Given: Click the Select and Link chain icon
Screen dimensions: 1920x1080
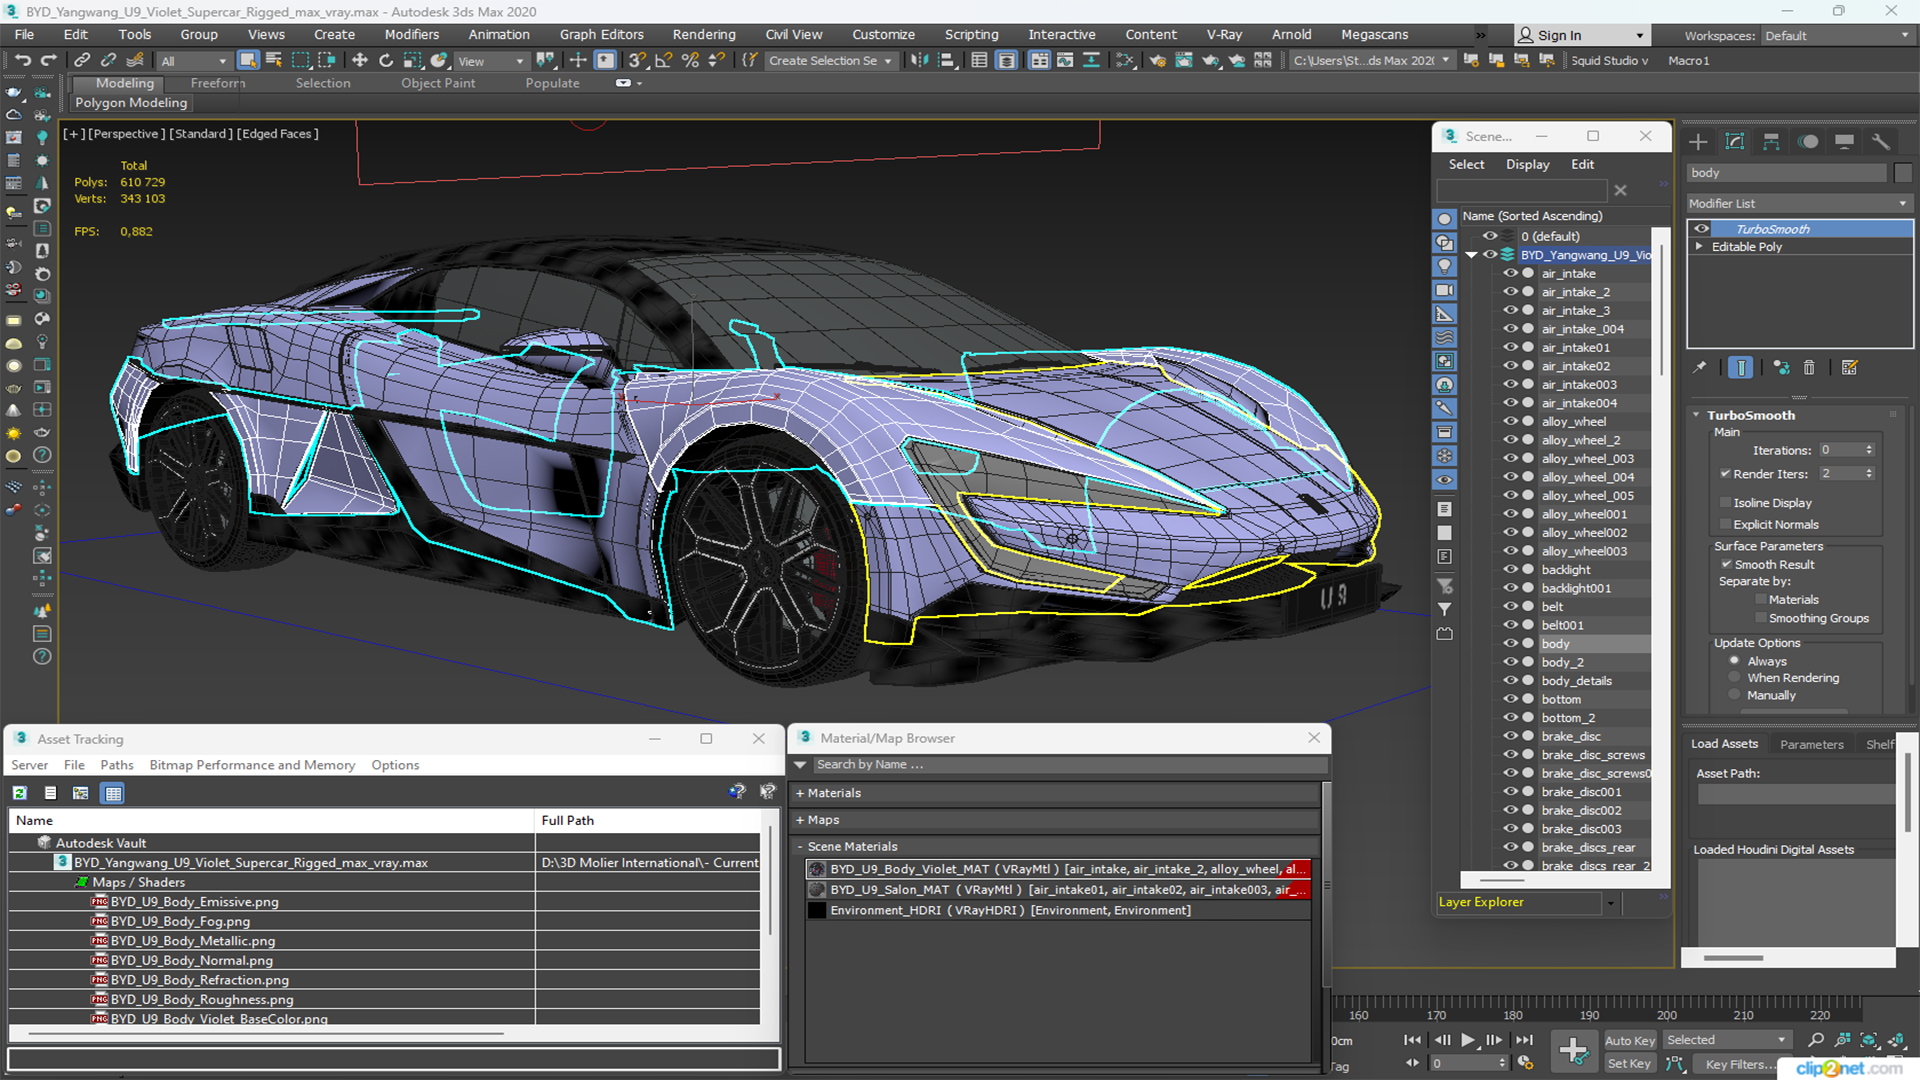Looking at the screenshot, I should point(82,60).
